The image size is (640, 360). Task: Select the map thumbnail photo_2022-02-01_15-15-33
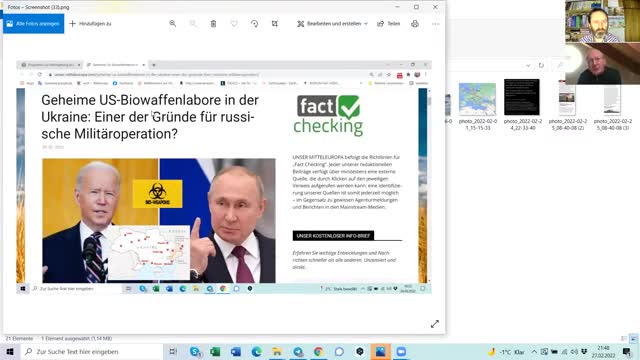coord(477,99)
